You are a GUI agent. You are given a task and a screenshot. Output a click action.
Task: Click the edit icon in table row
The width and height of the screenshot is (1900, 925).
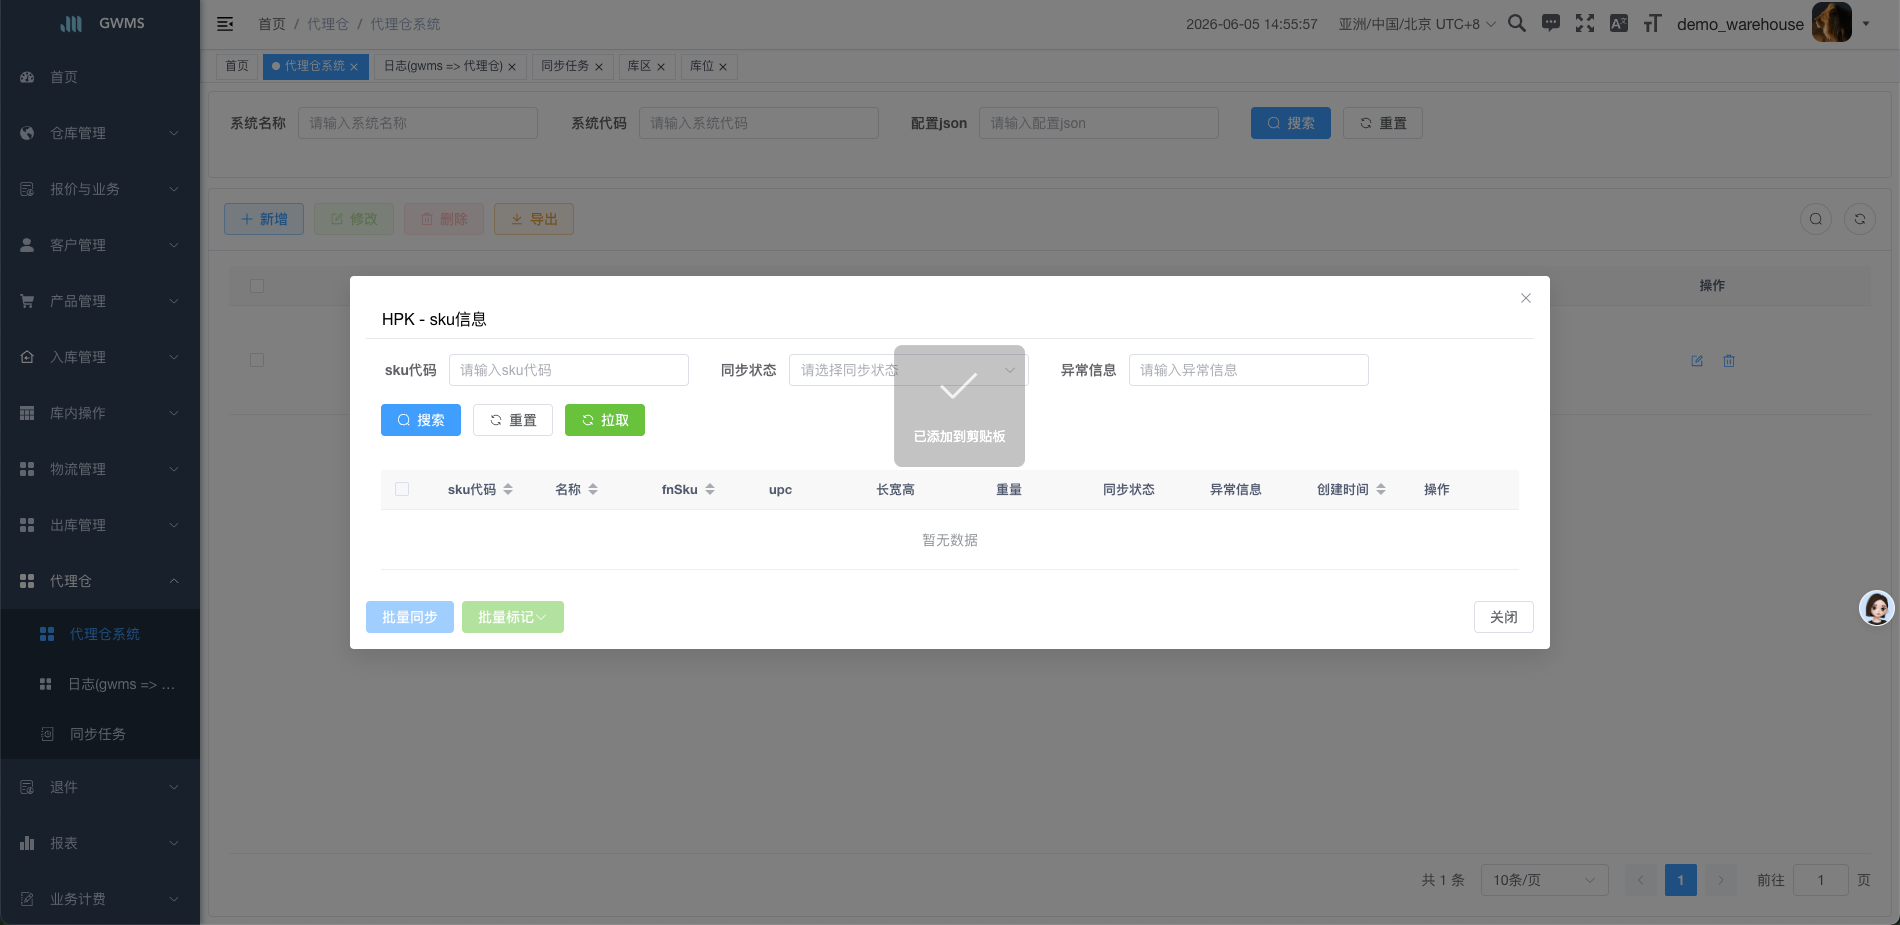coord(1697,361)
